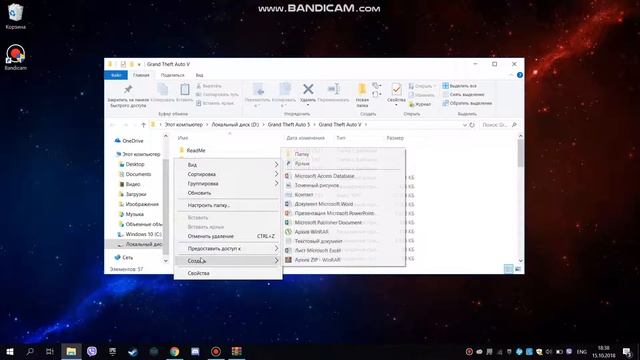Click the Steam icon in taskbar
Viewport: 640px width, 360px height.
coord(133,351)
